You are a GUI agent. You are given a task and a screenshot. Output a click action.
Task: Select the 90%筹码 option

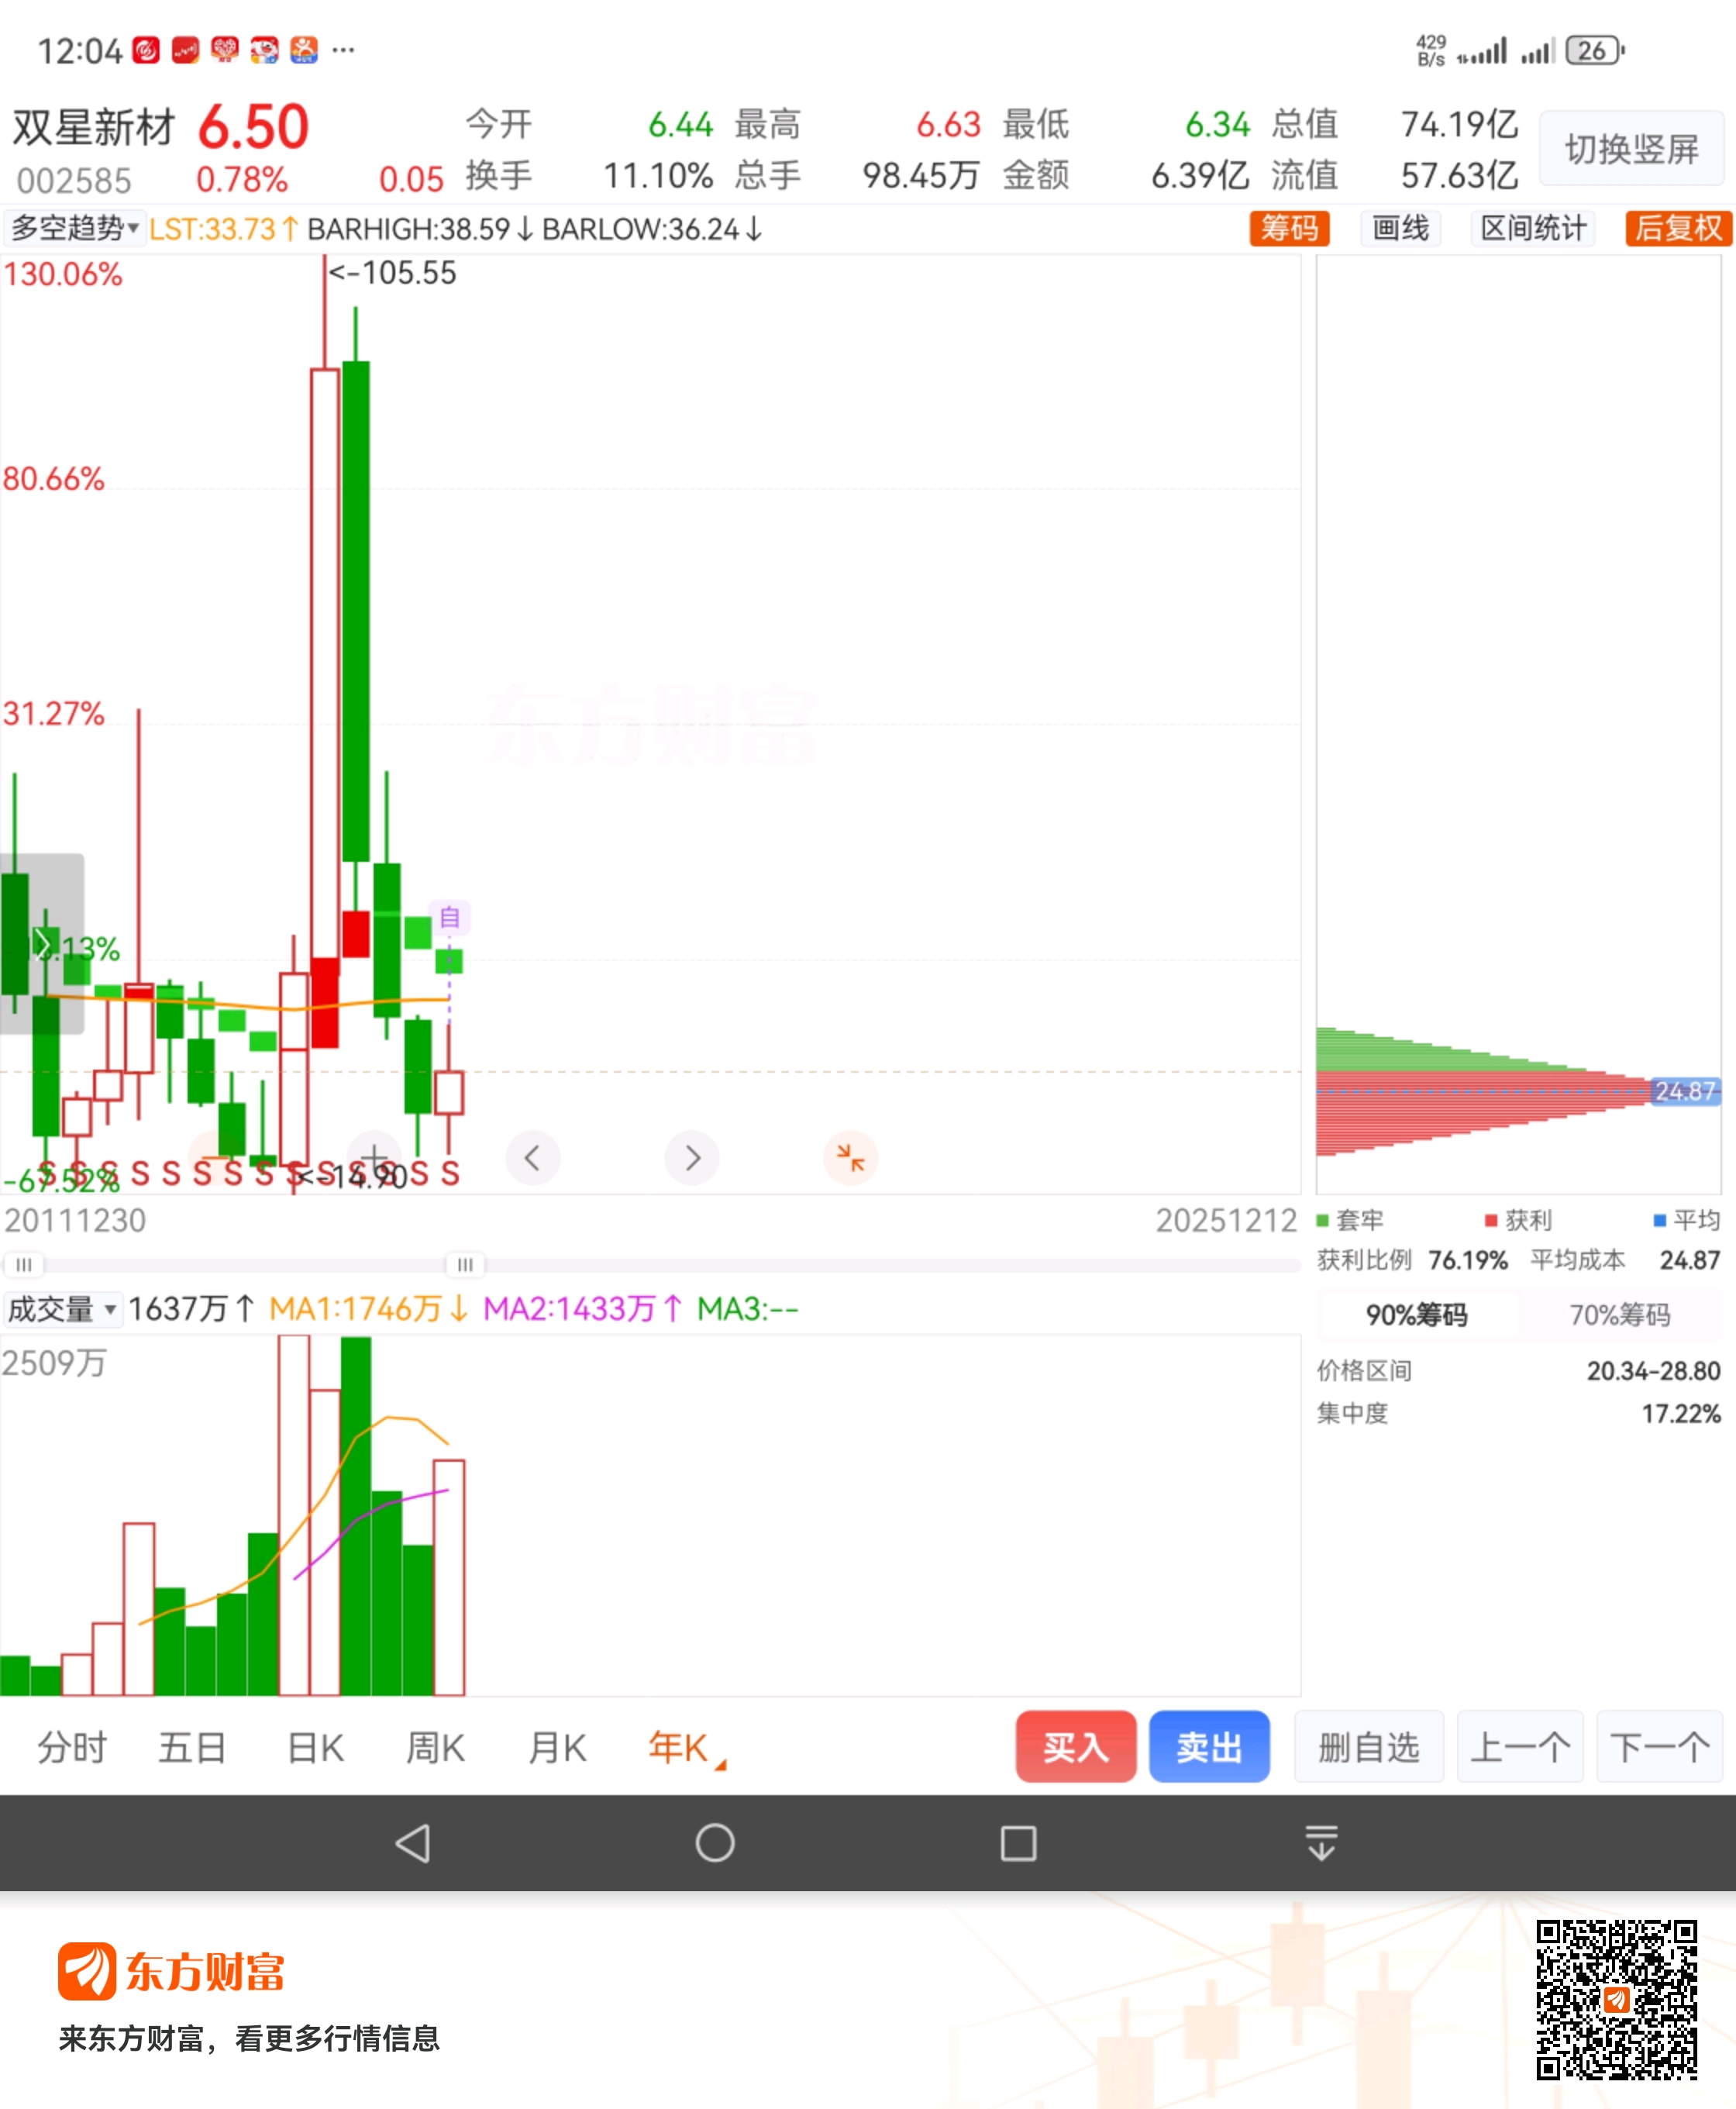pos(1416,1315)
